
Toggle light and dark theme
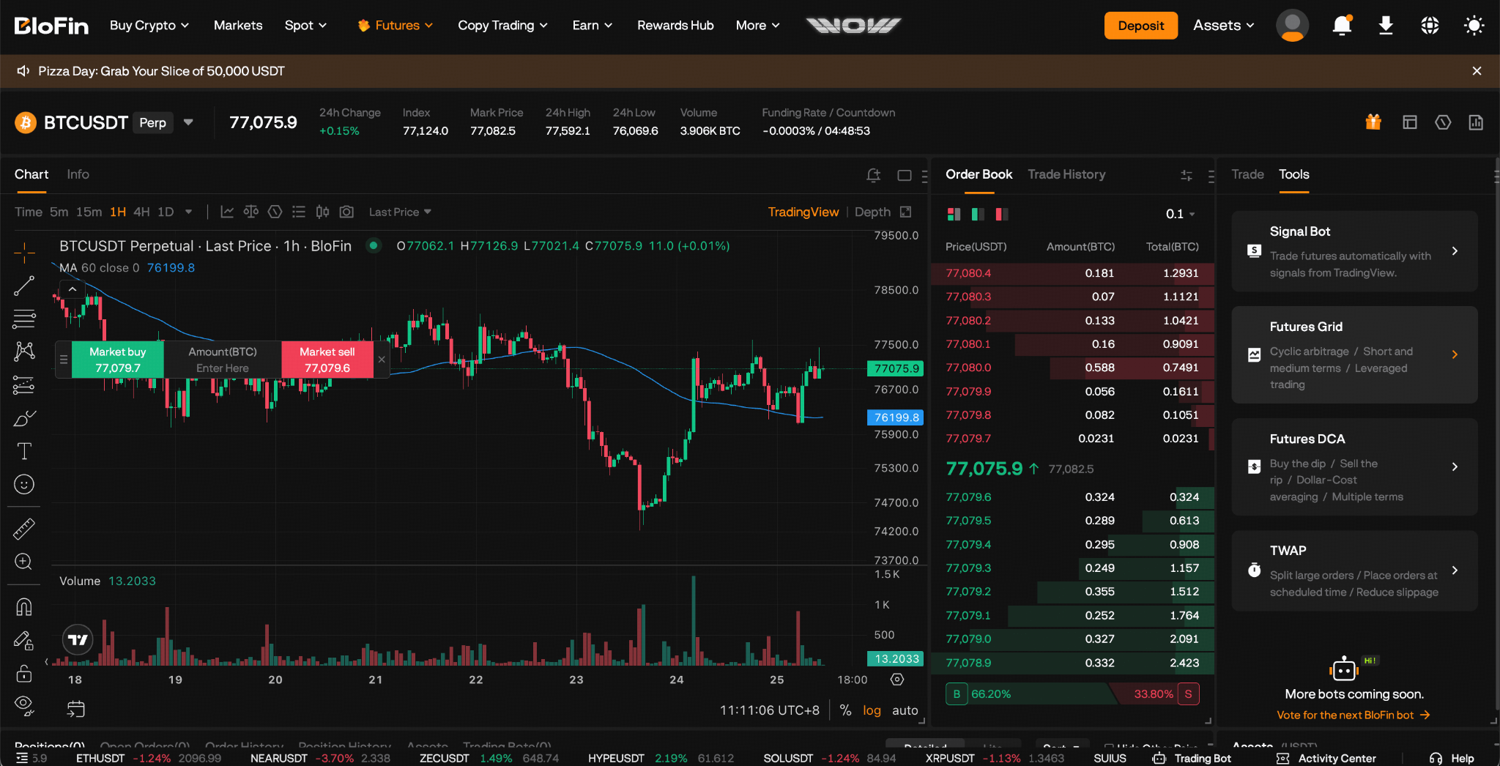pos(1474,26)
